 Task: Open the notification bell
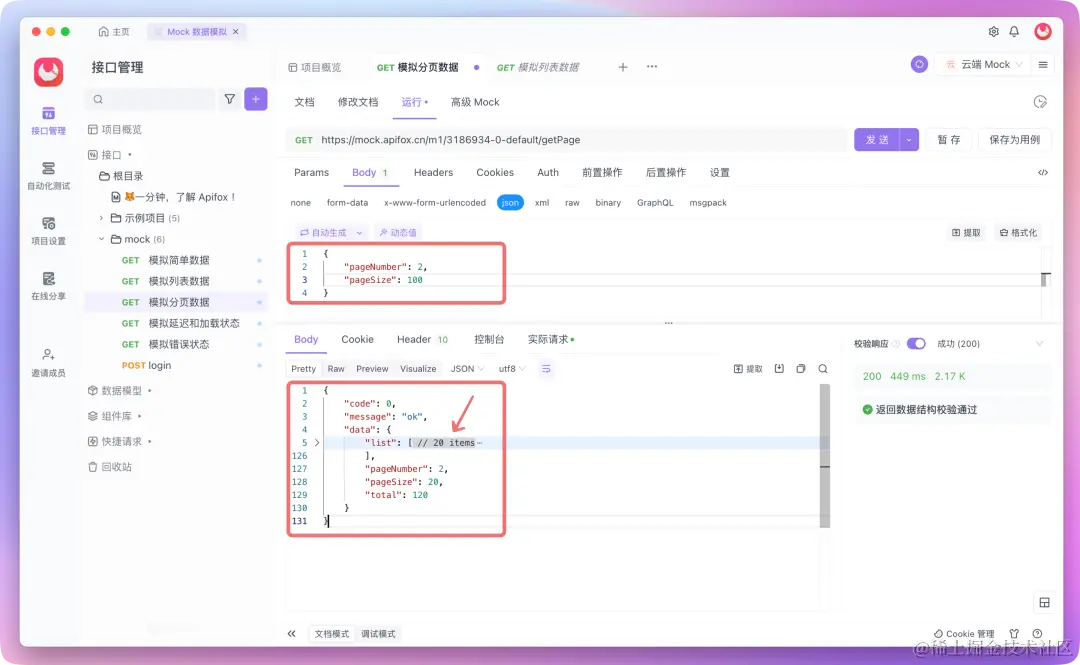1014,32
